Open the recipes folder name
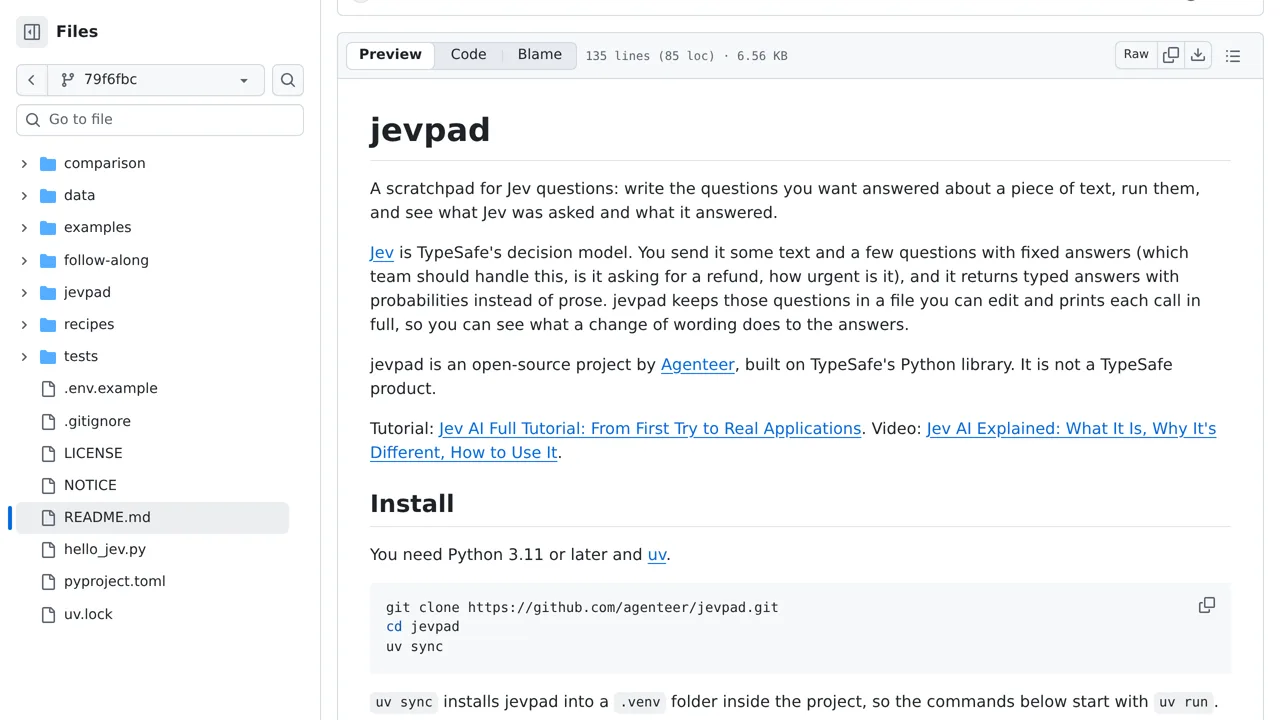This screenshot has height=720, width=1280. pyautogui.click(x=89, y=324)
